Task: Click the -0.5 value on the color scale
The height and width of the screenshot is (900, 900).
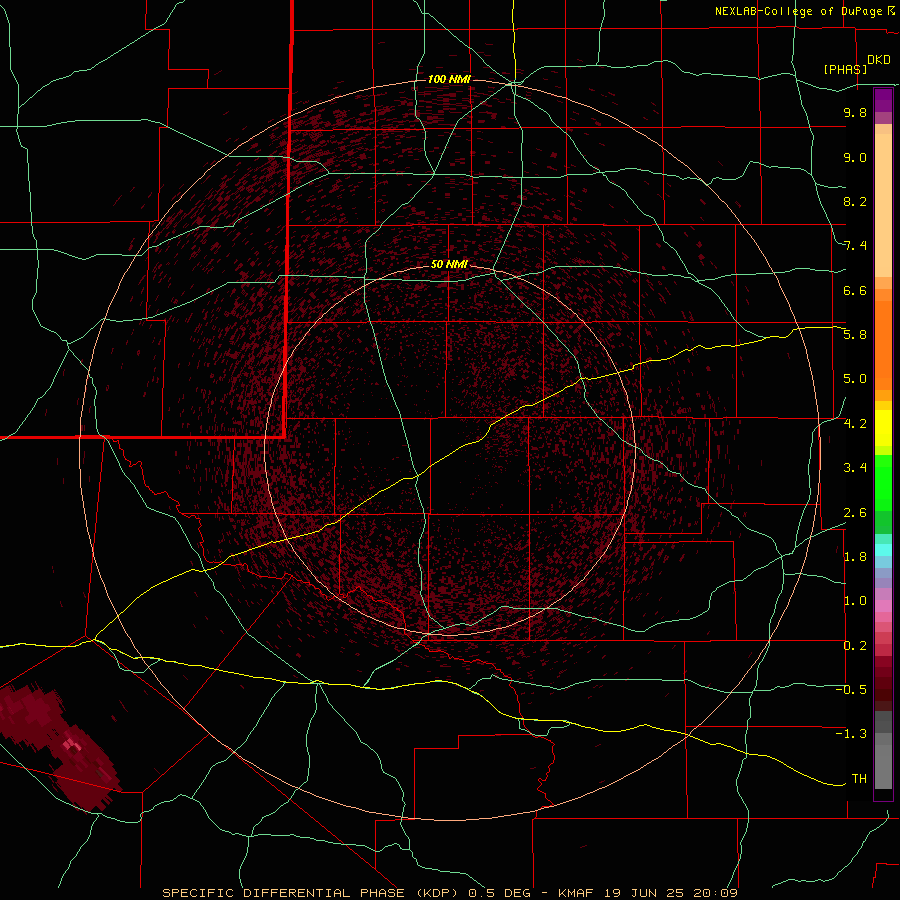Action: pyautogui.click(x=851, y=690)
